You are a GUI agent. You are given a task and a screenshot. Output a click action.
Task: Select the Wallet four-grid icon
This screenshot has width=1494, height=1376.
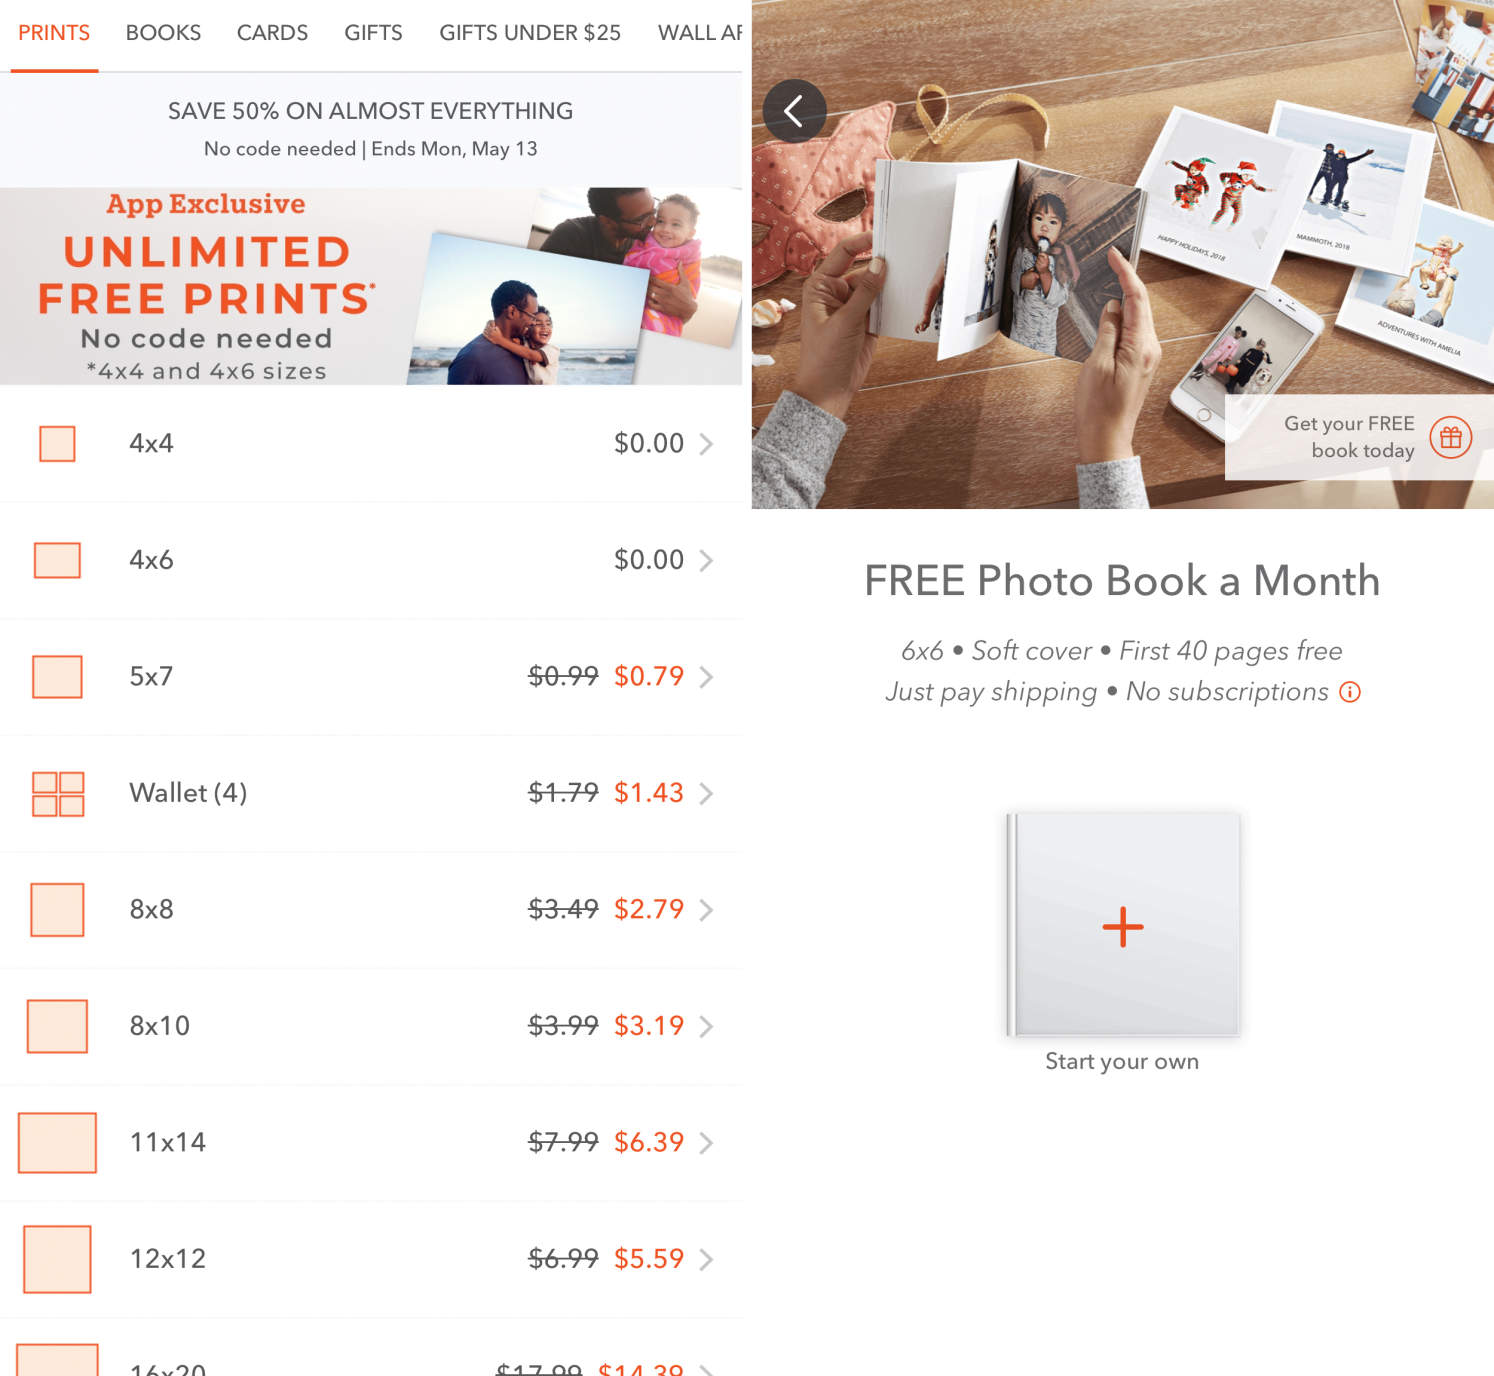tap(58, 794)
